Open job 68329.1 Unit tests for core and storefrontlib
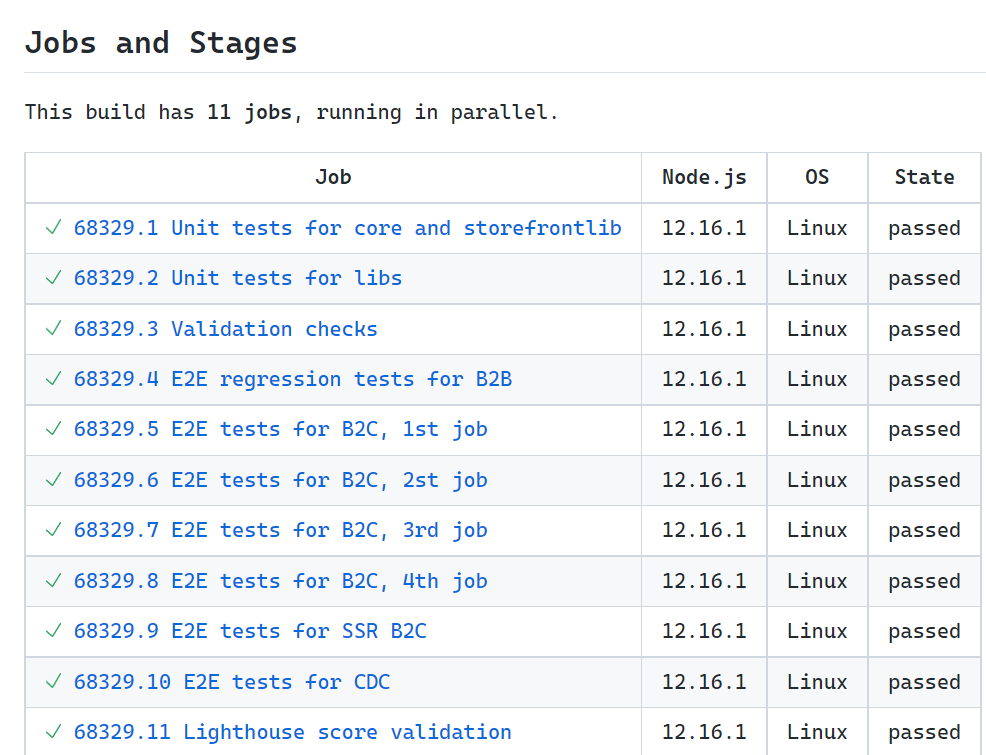This screenshot has height=755, width=986. pyautogui.click(x=347, y=228)
